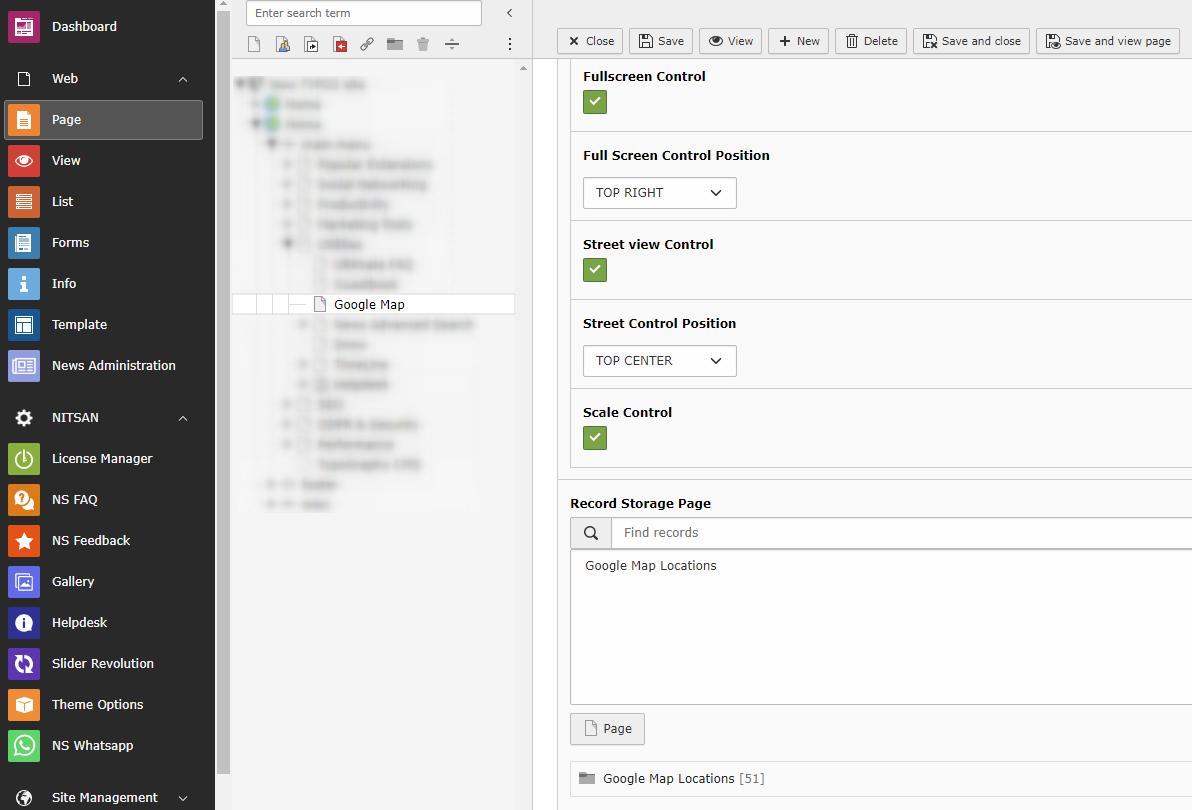The image size is (1192, 810).
Task: Click the shortcut page icon
Action: click(311, 44)
